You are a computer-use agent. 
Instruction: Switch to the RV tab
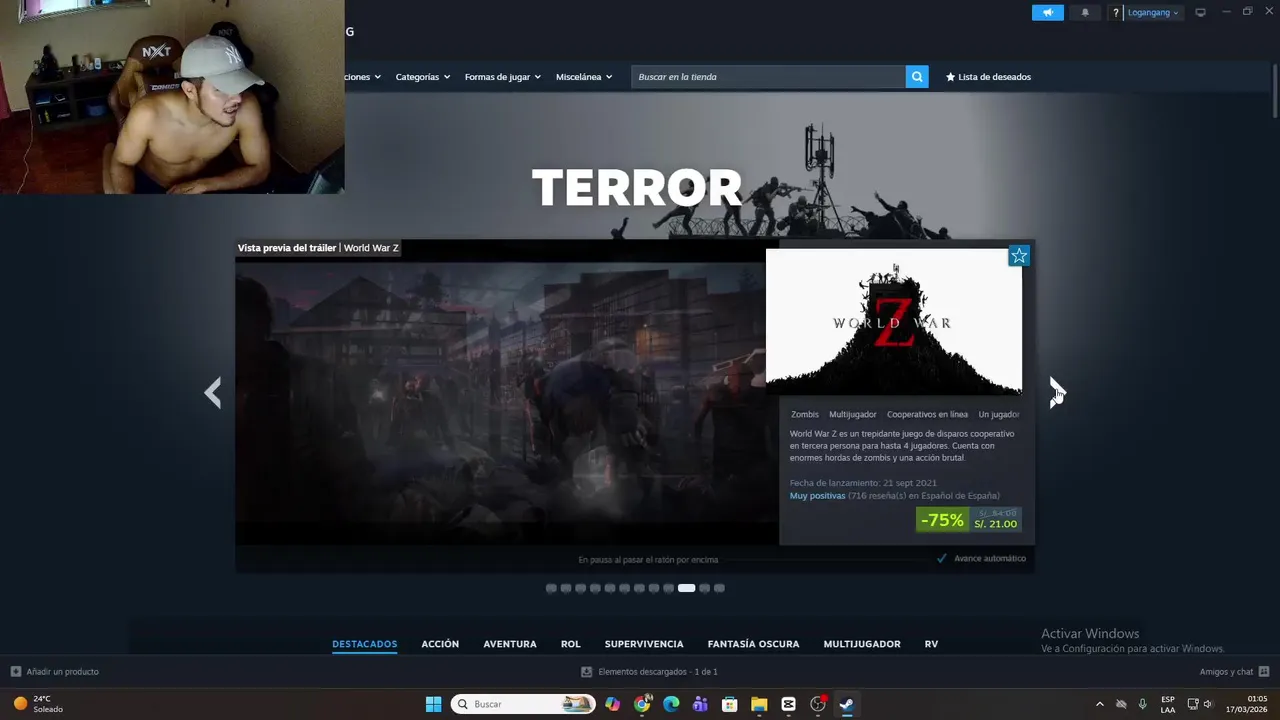(x=931, y=644)
